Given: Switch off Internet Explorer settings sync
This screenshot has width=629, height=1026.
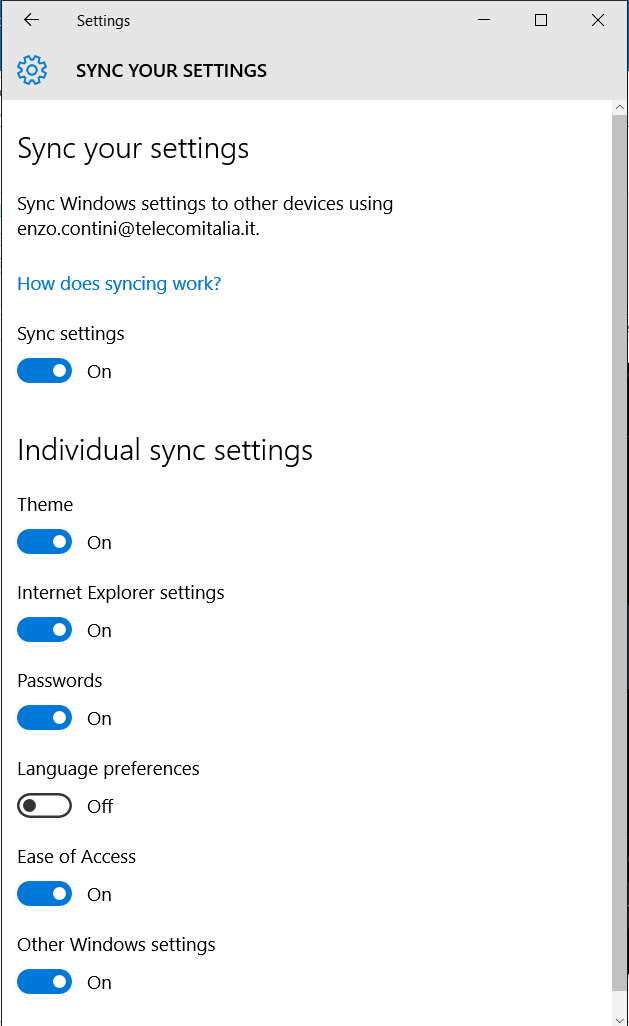Looking at the screenshot, I should coord(45,630).
